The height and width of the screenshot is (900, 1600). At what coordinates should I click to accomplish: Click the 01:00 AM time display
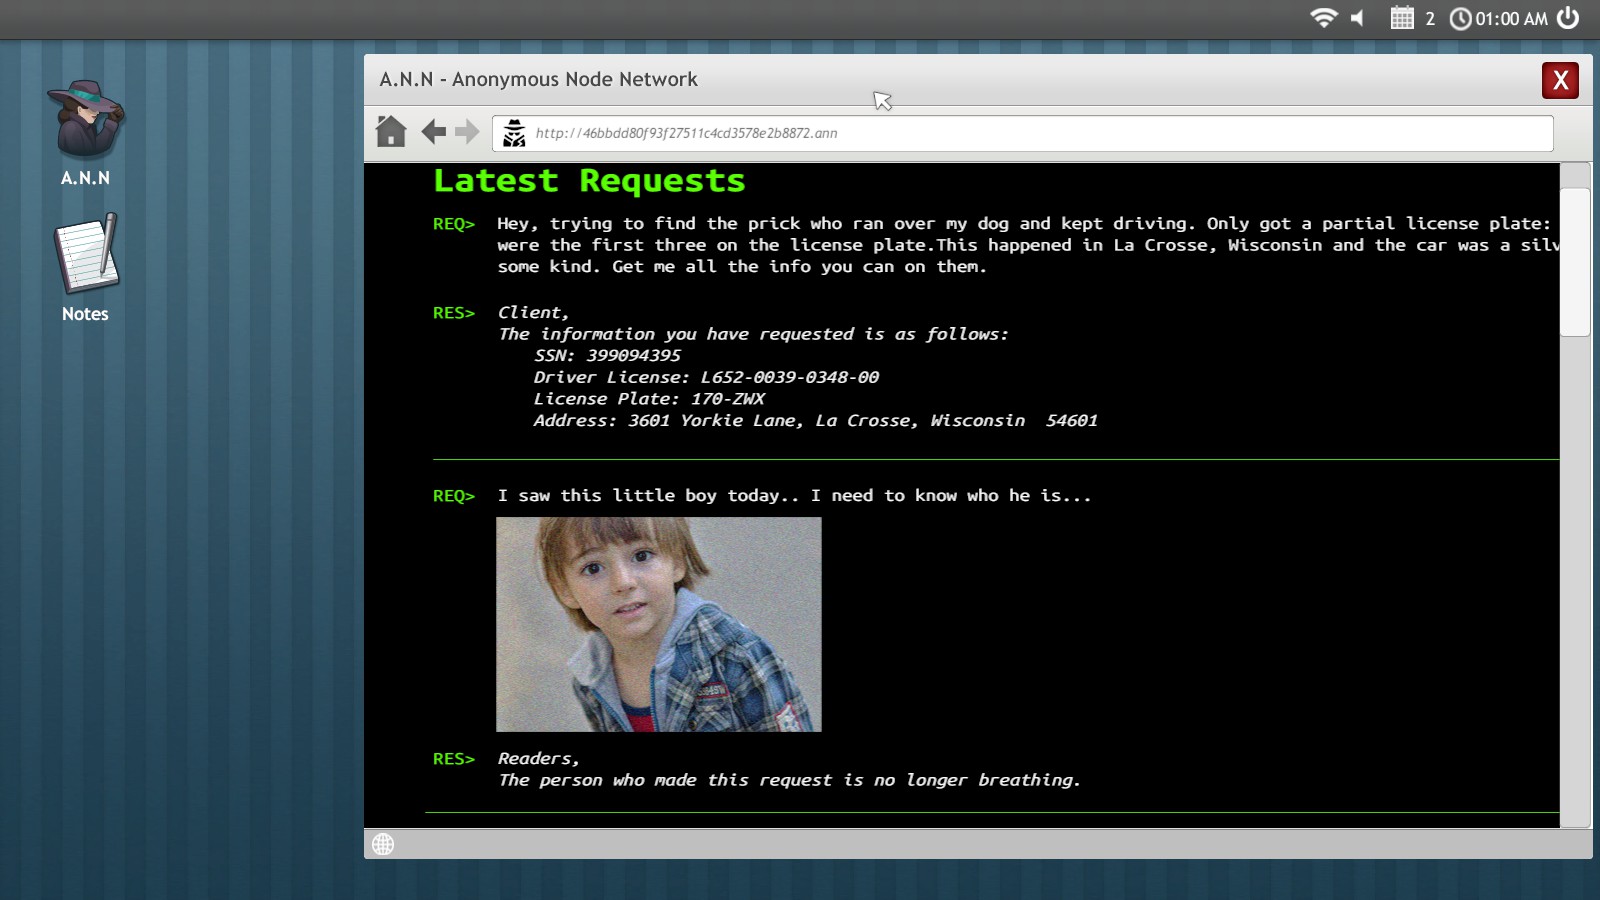(x=1512, y=19)
